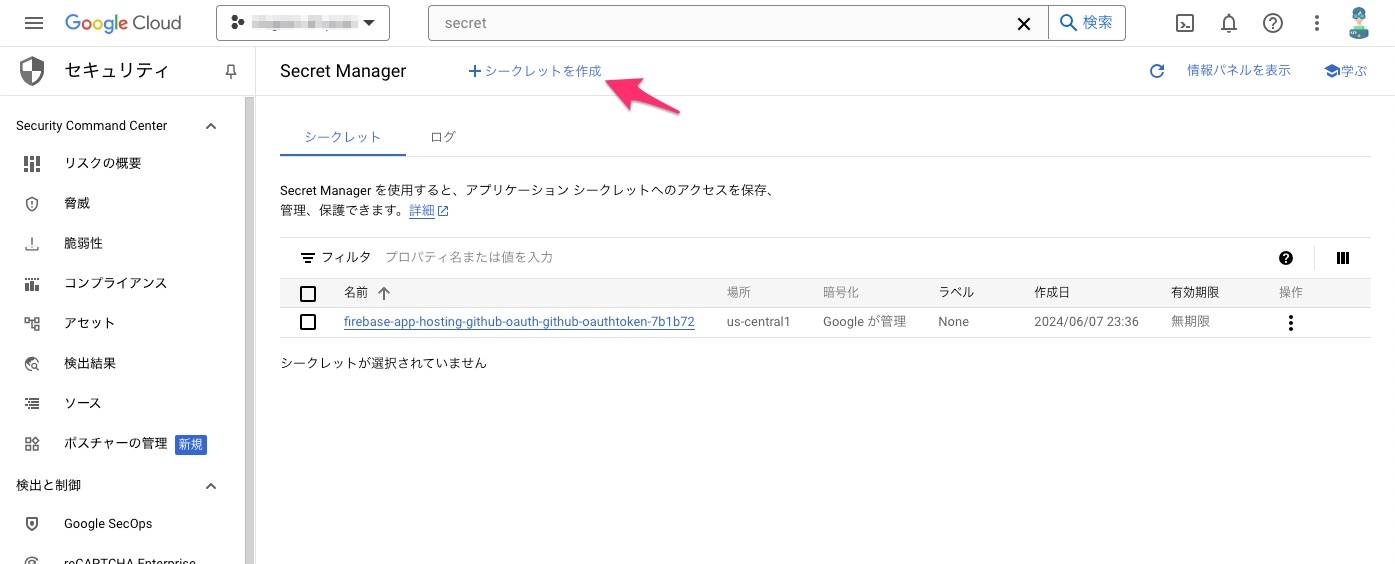Click the フィルタ filter icon
Screen dimensions: 1395x564
pos(308,258)
